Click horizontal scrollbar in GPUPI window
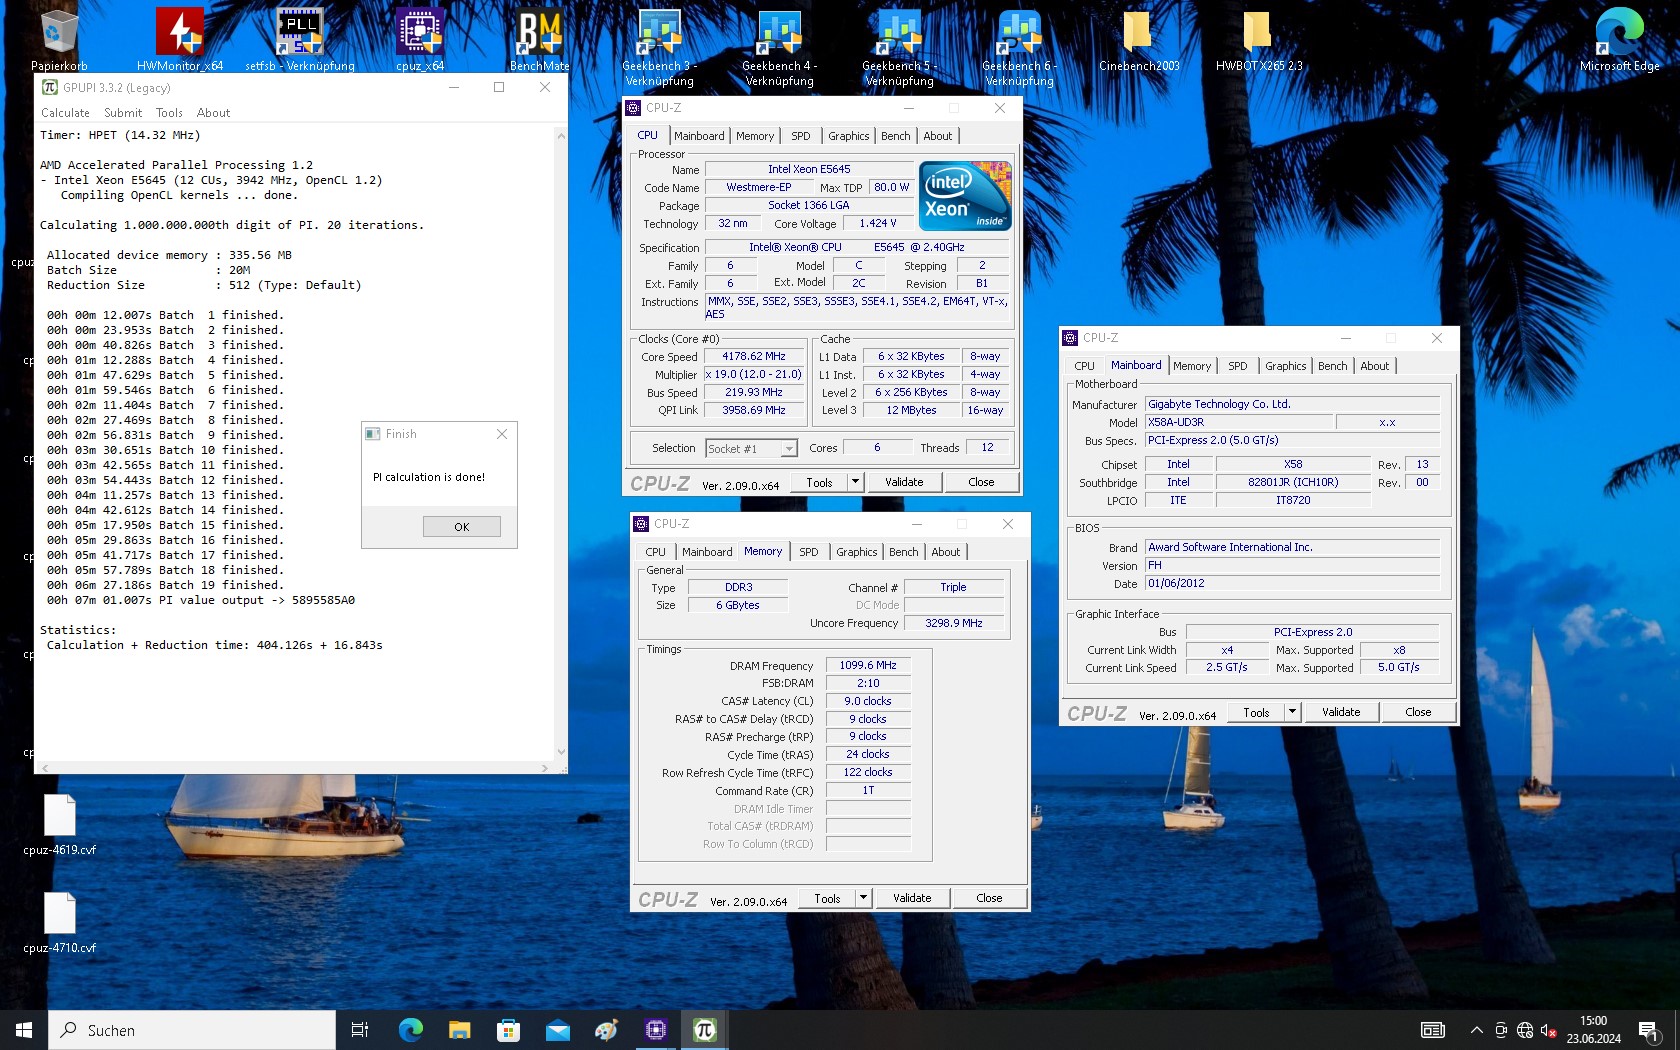 (x=295, y=768)
